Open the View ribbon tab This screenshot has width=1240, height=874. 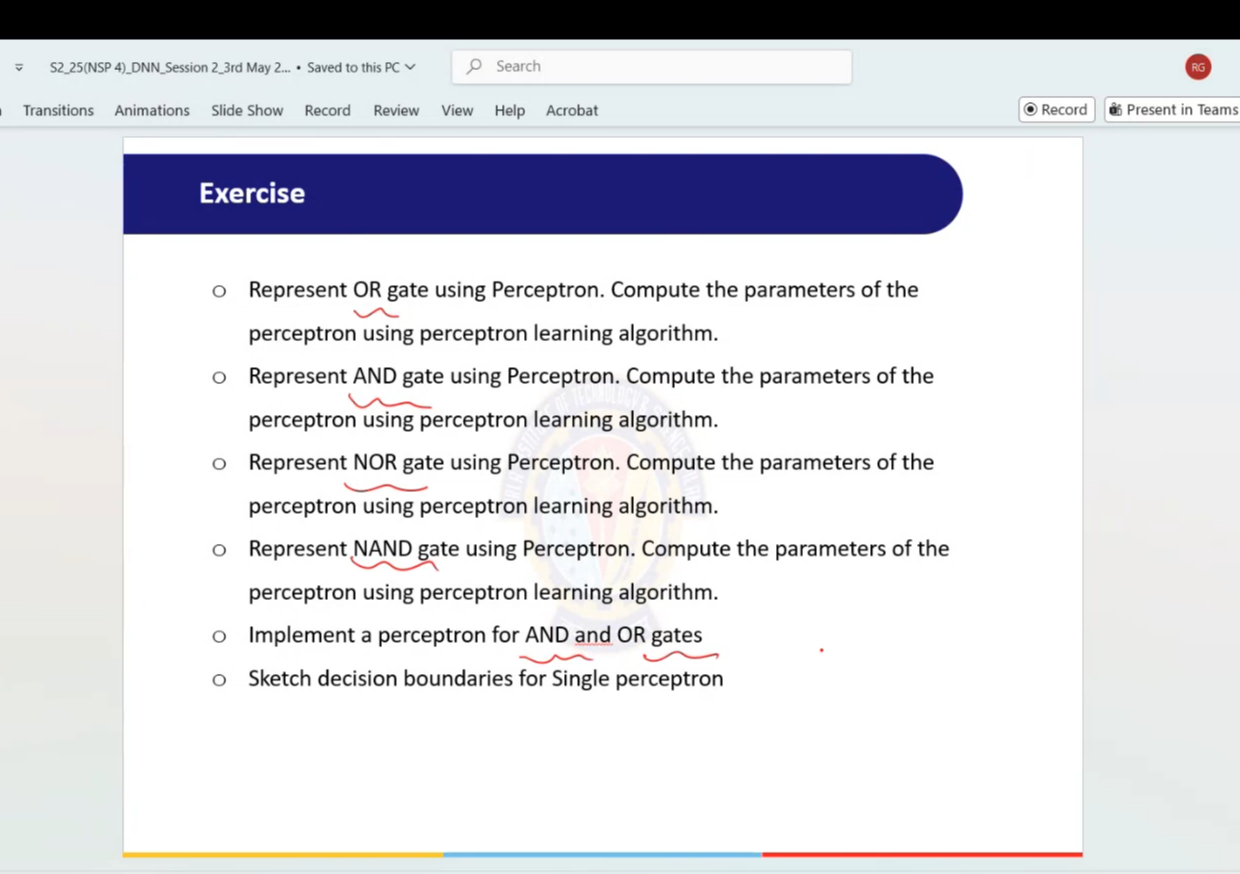pos(457,110)
